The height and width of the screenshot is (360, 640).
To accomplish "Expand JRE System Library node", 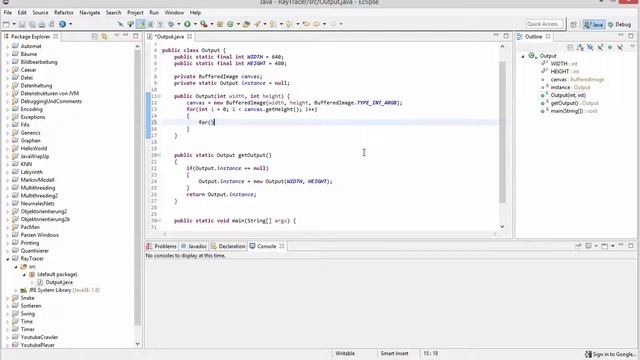I will point(16,290).
